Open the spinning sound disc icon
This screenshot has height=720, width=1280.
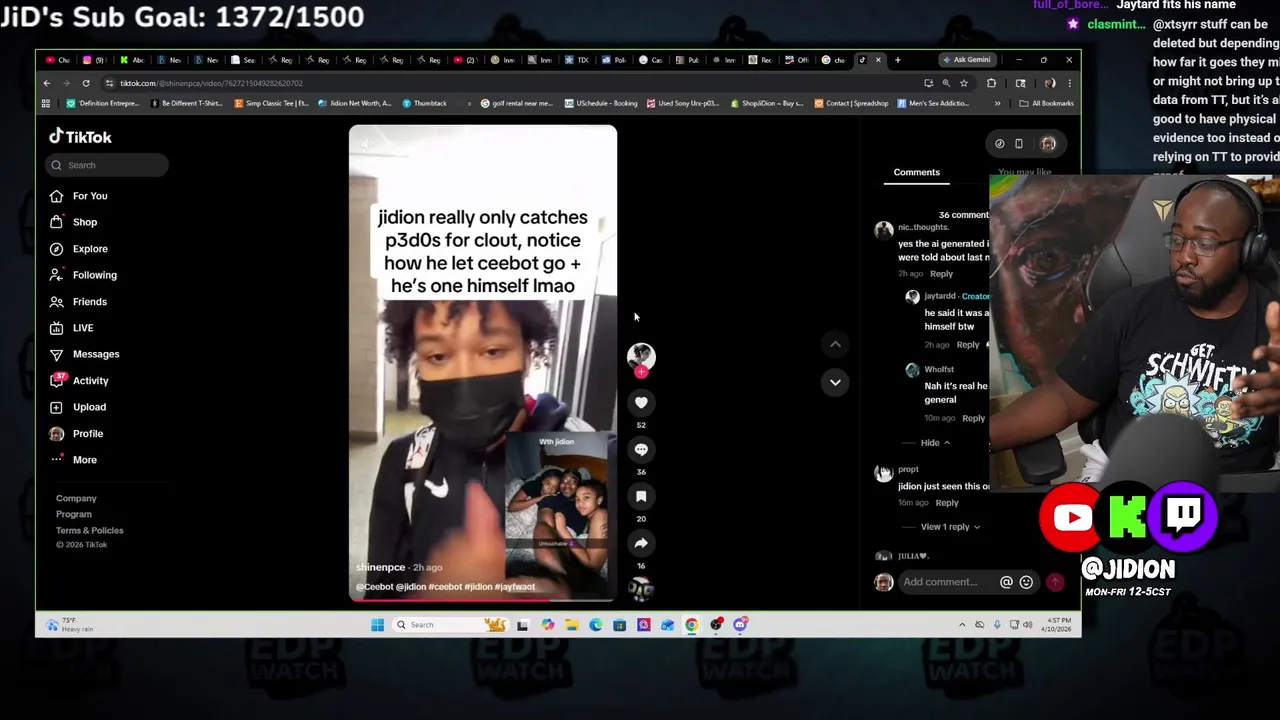coord(641,589)
